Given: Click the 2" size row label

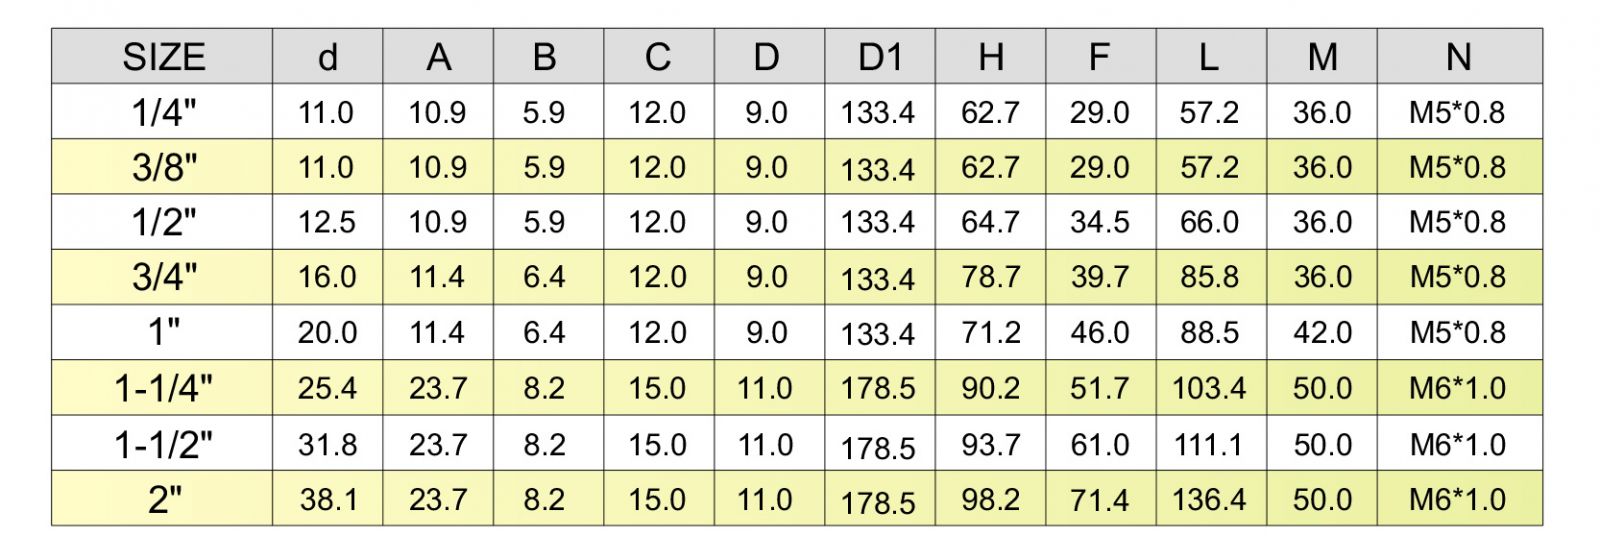Looking at the screenshot, I should pos(164,499).
